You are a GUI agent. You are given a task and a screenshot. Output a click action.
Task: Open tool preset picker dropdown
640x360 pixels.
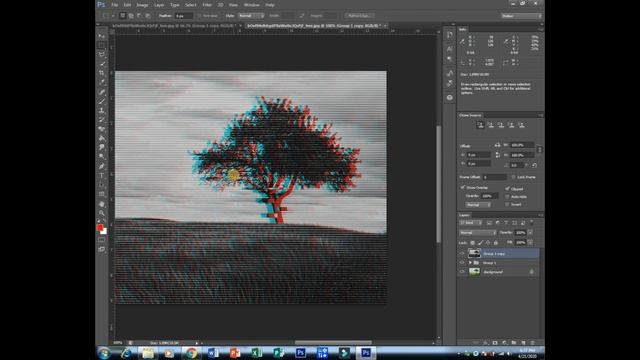click(x=108, y=16)
